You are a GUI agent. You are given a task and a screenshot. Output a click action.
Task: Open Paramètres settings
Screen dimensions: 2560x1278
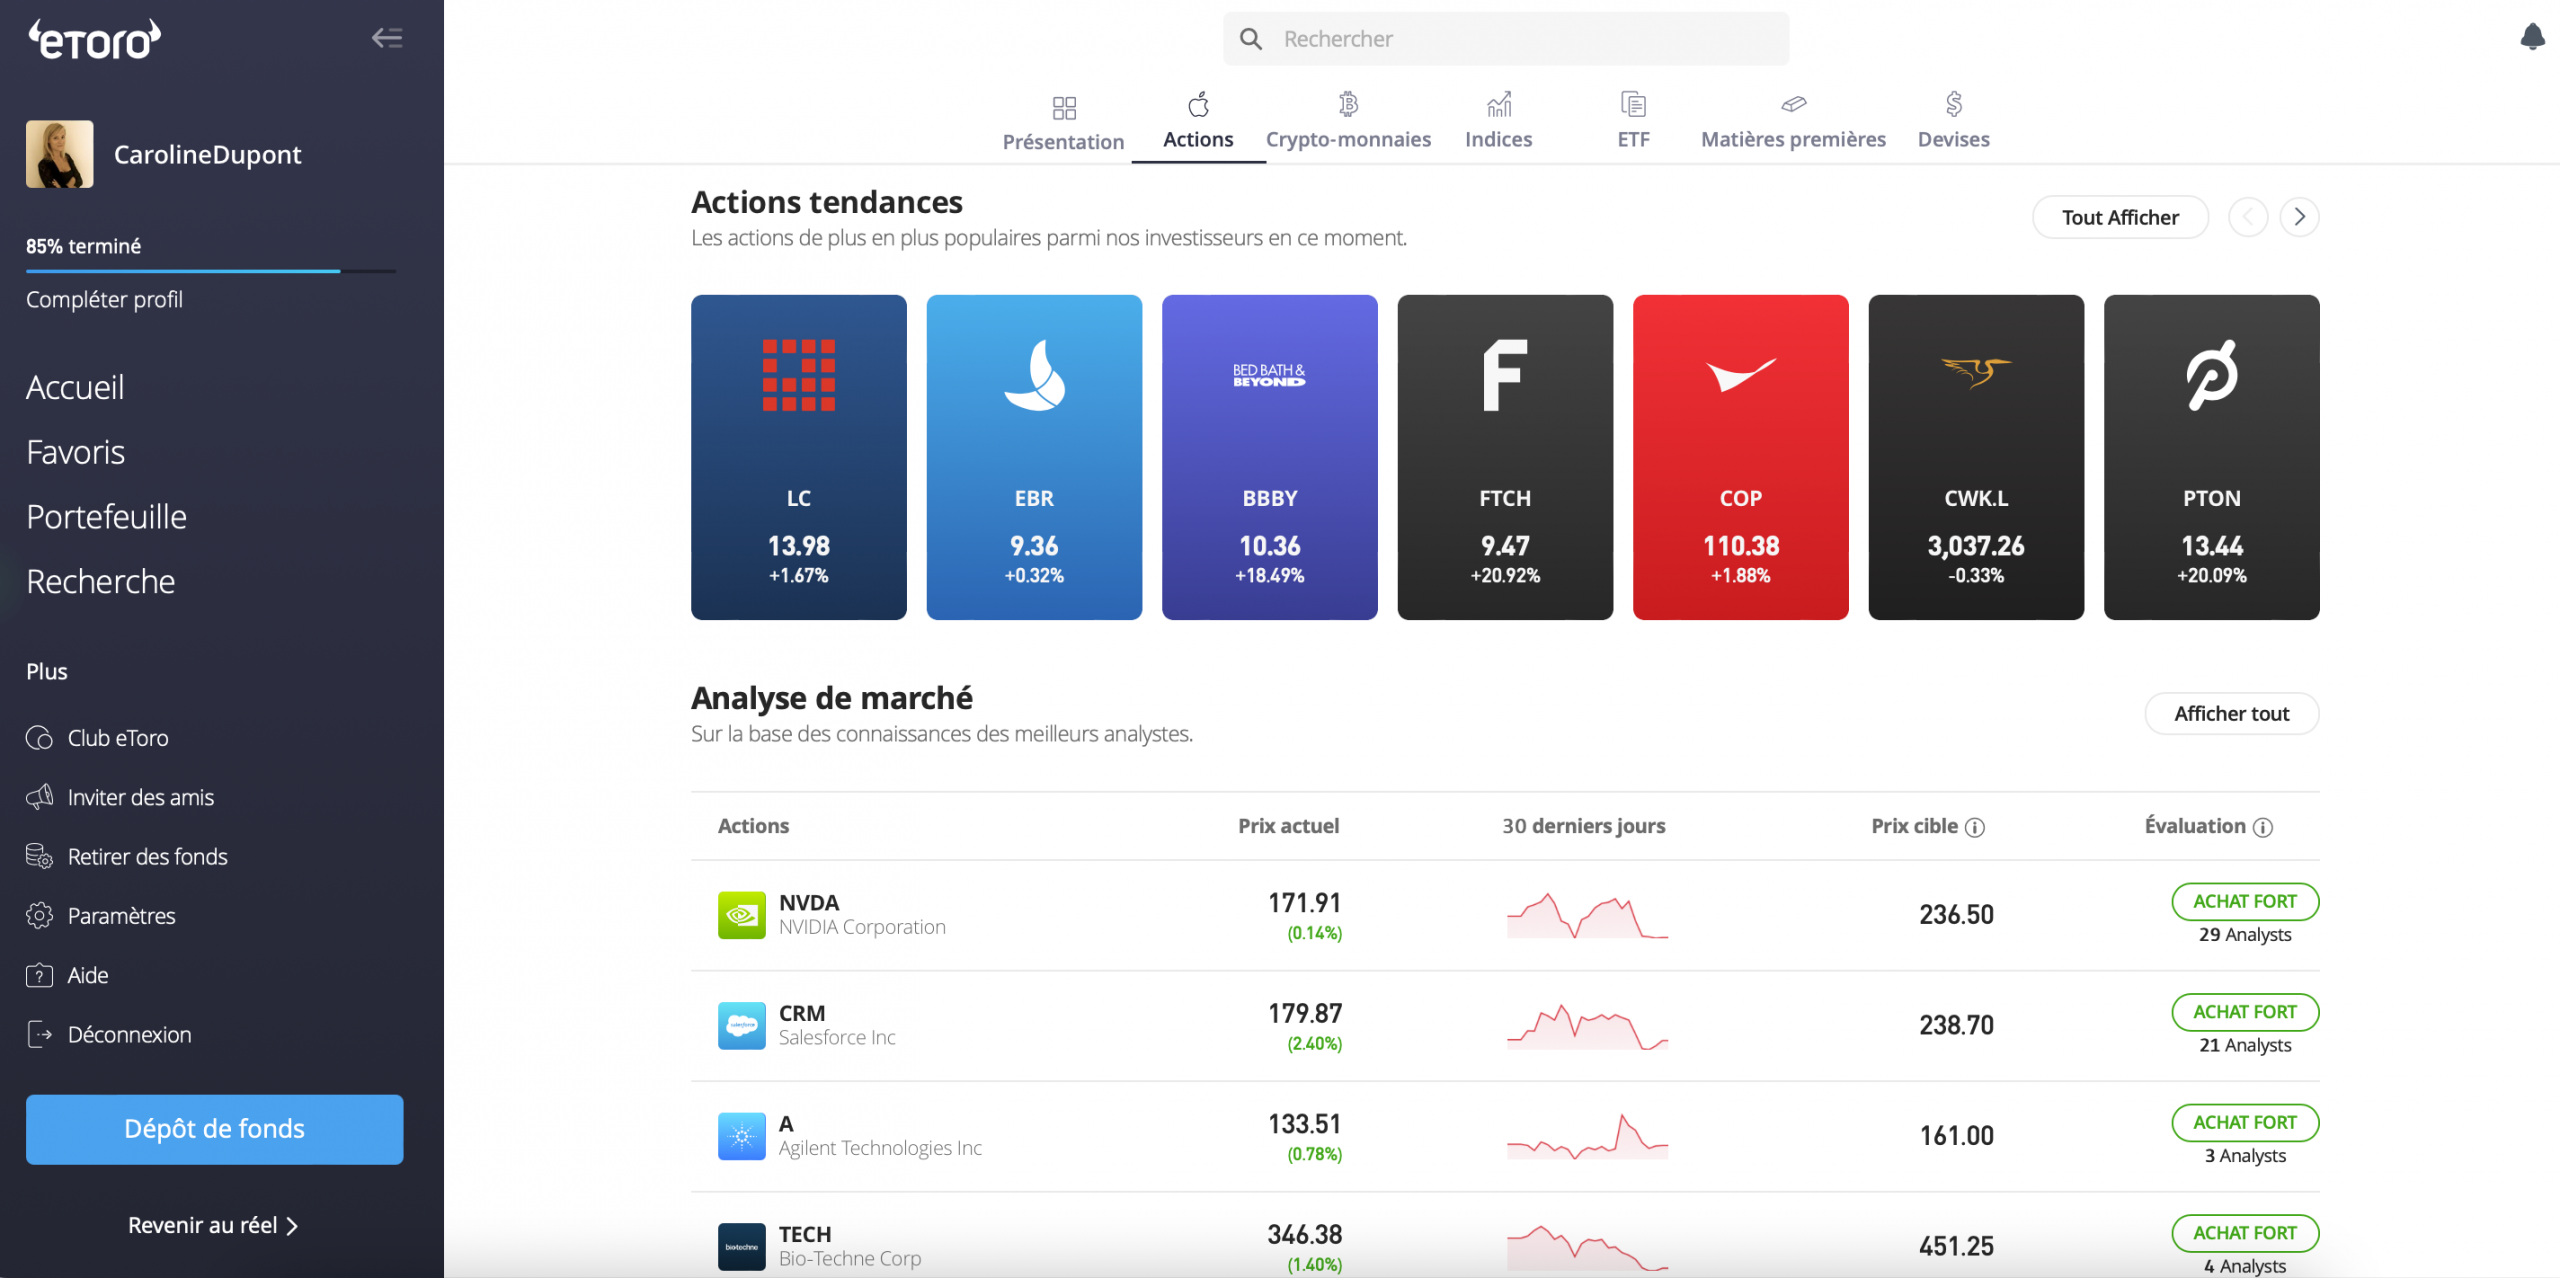coord(121,915)
